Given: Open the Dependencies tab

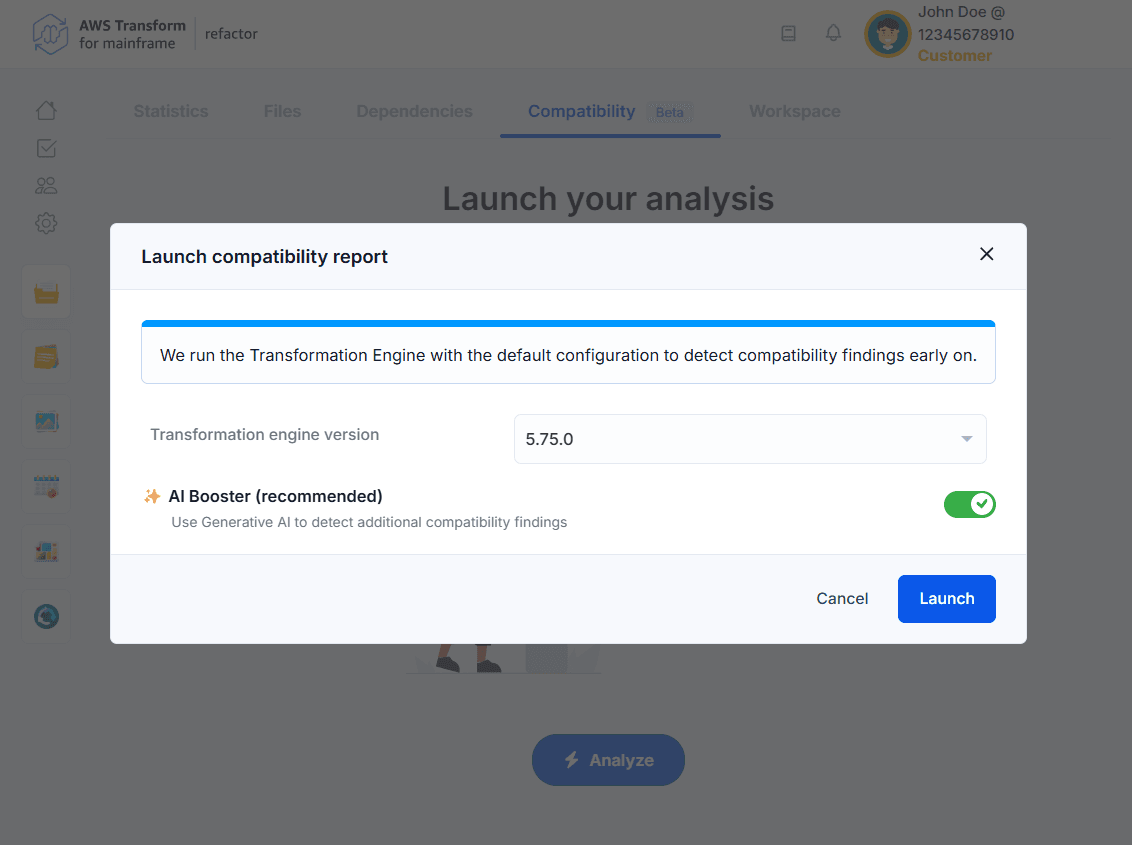Looking at the screenshot, I should tap(414, 111).
